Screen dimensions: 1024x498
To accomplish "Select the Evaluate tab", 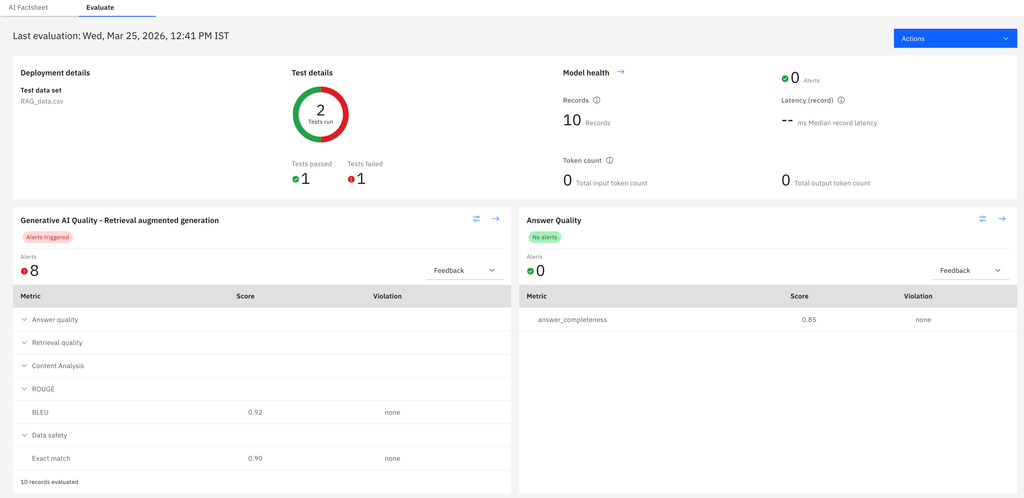I will click(x=100, y=6).
